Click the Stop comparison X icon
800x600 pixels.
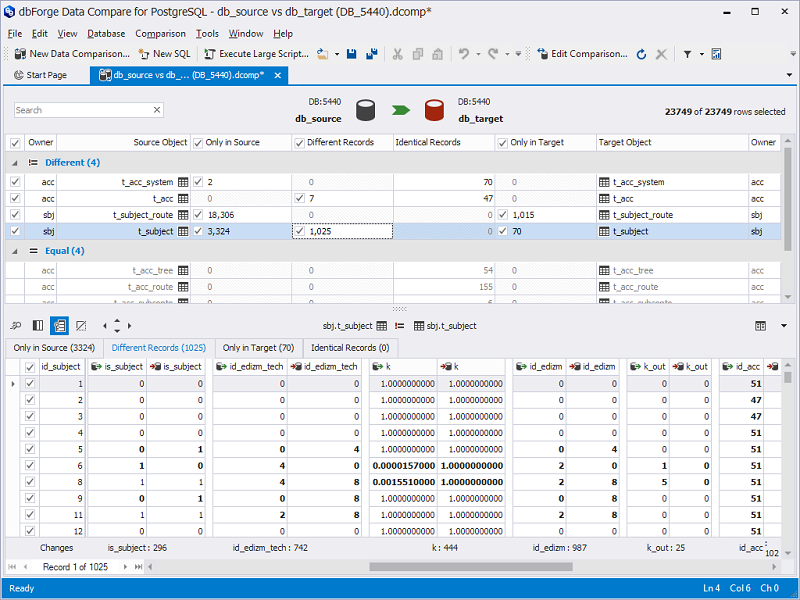[x=661, y=54]
